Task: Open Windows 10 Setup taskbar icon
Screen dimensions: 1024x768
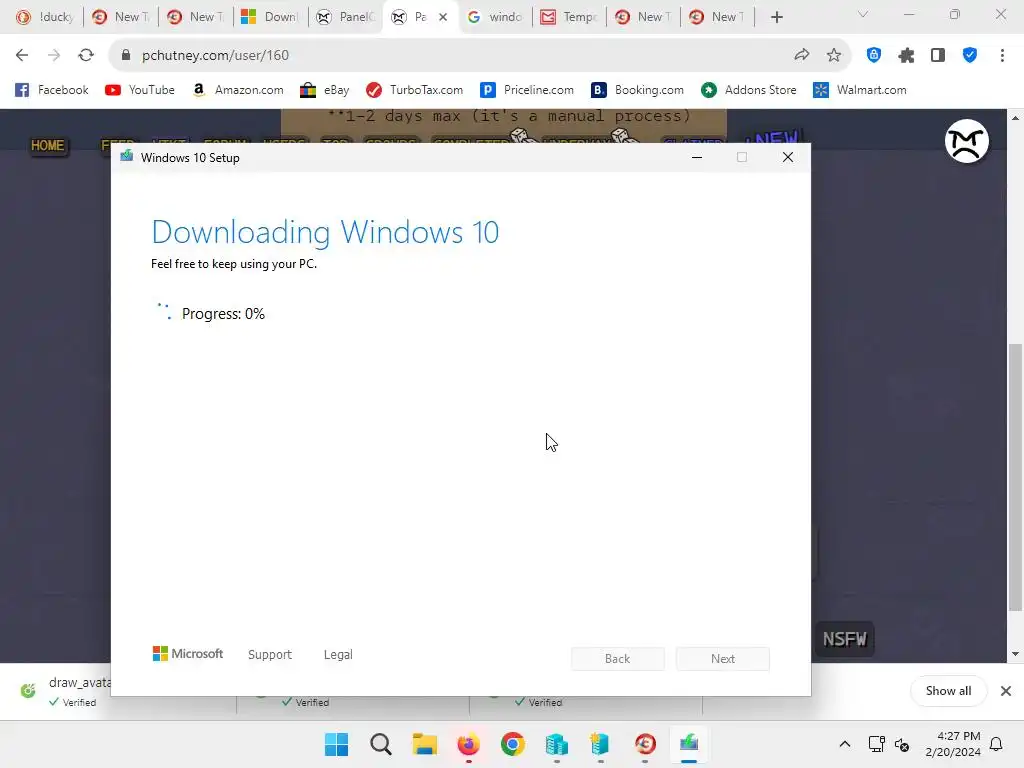Action: pos(689,744)
